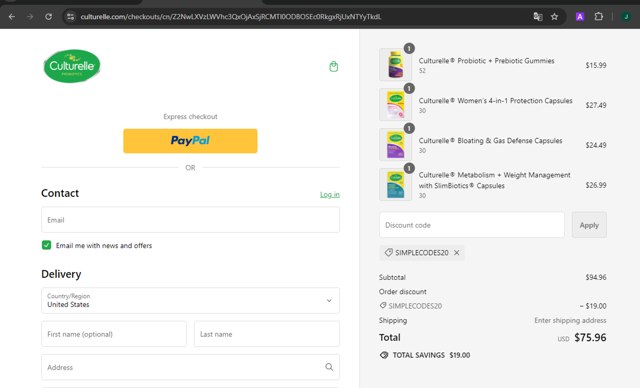Uncheck Email me with news and offers
The height and width of the screenshot is (388, 640).
[x=47, y=245]
